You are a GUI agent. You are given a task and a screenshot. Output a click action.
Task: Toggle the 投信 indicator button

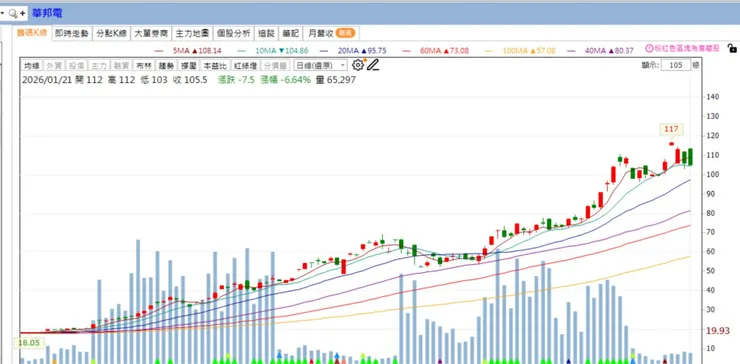(76, 66)
